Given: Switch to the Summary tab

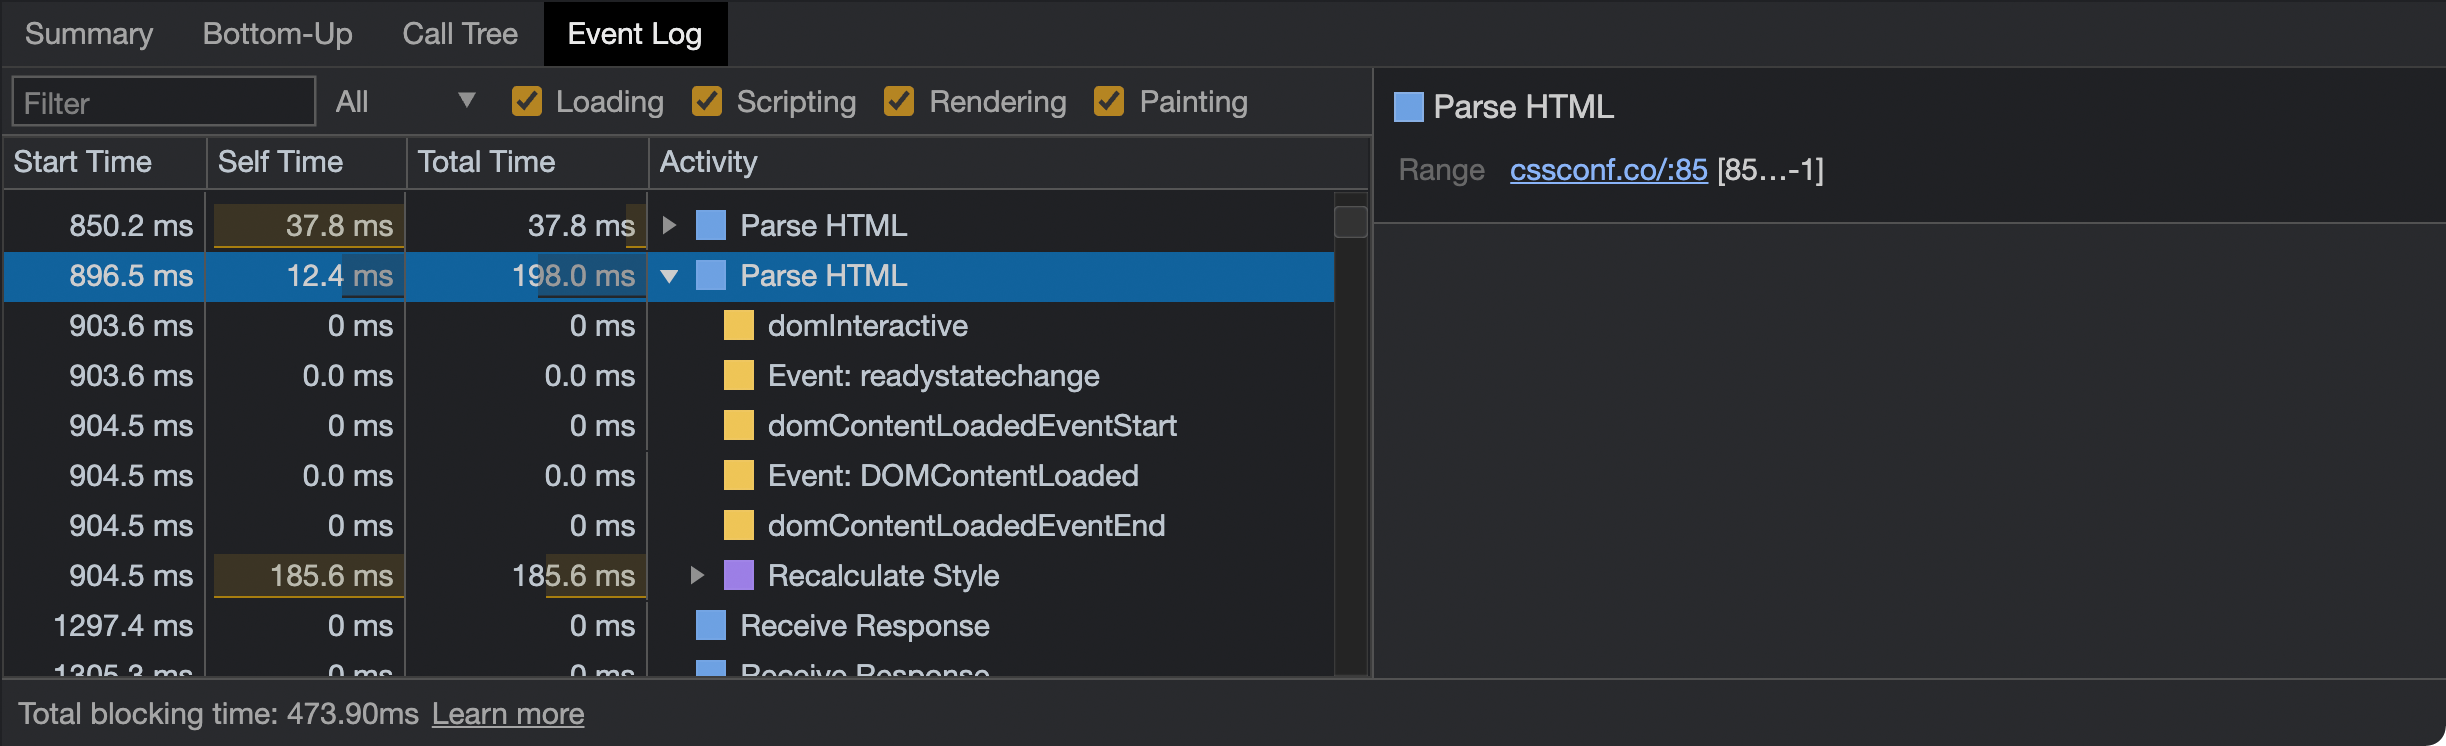Looking at the screenshot, I should (x=89, y=34).
